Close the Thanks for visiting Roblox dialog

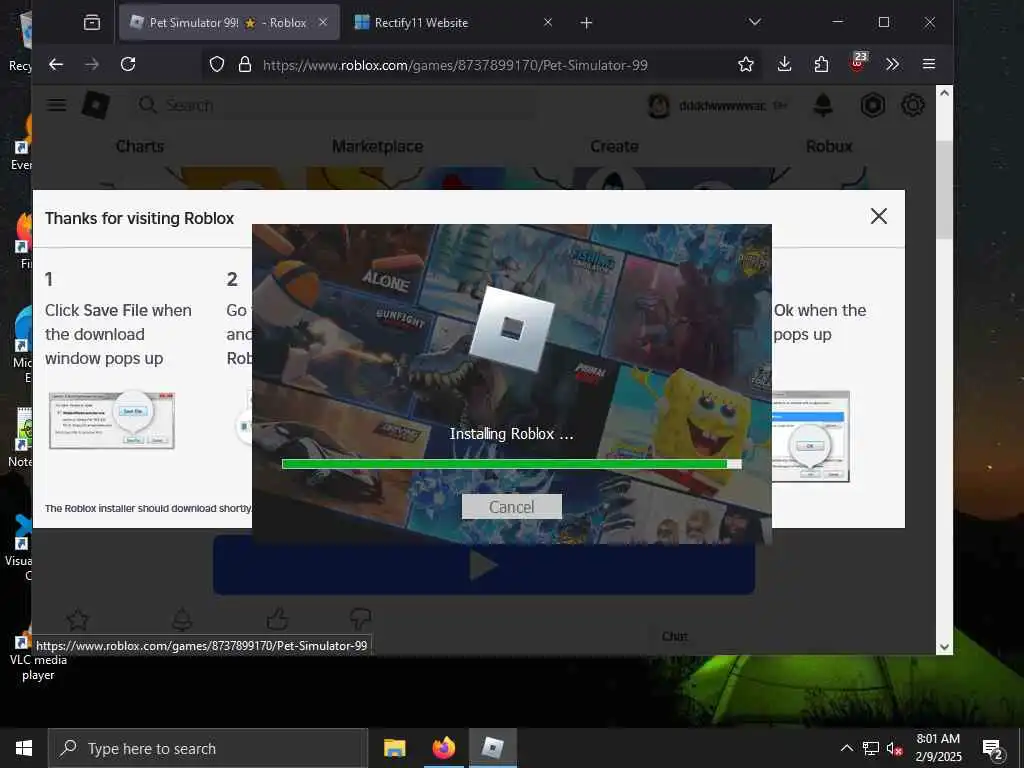click(878, 216)
